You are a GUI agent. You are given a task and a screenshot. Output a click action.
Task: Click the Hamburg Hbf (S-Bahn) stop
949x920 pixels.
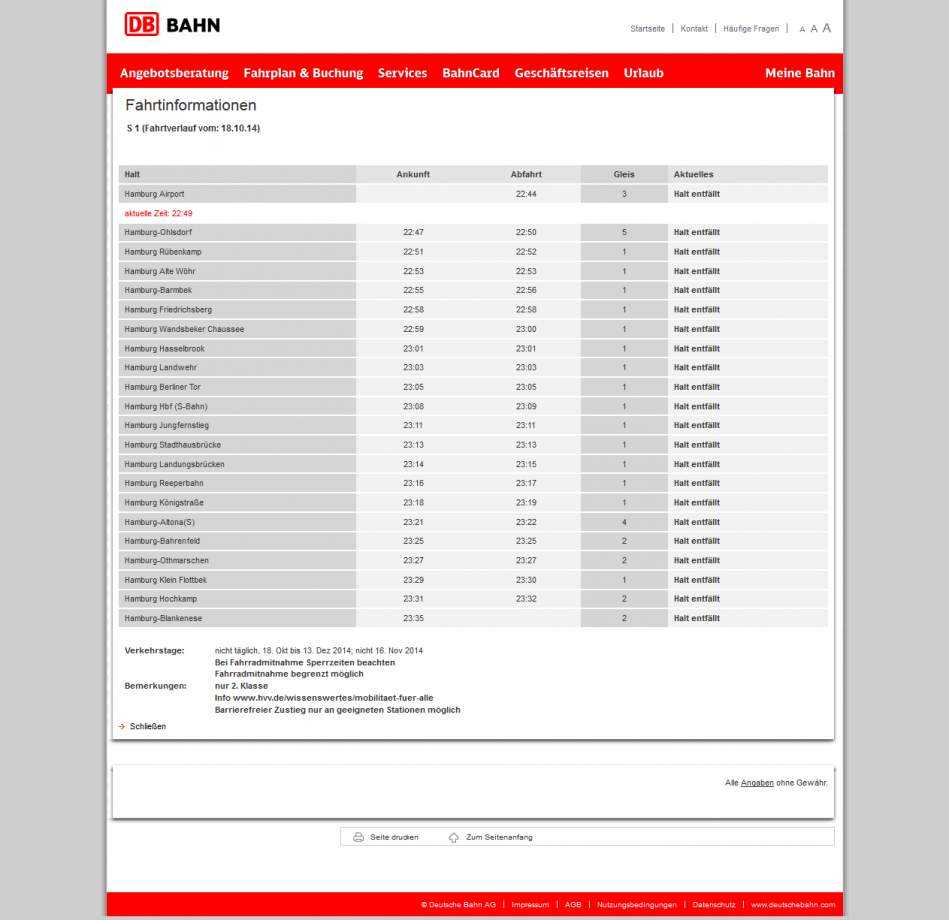click(x=166, y=407)
